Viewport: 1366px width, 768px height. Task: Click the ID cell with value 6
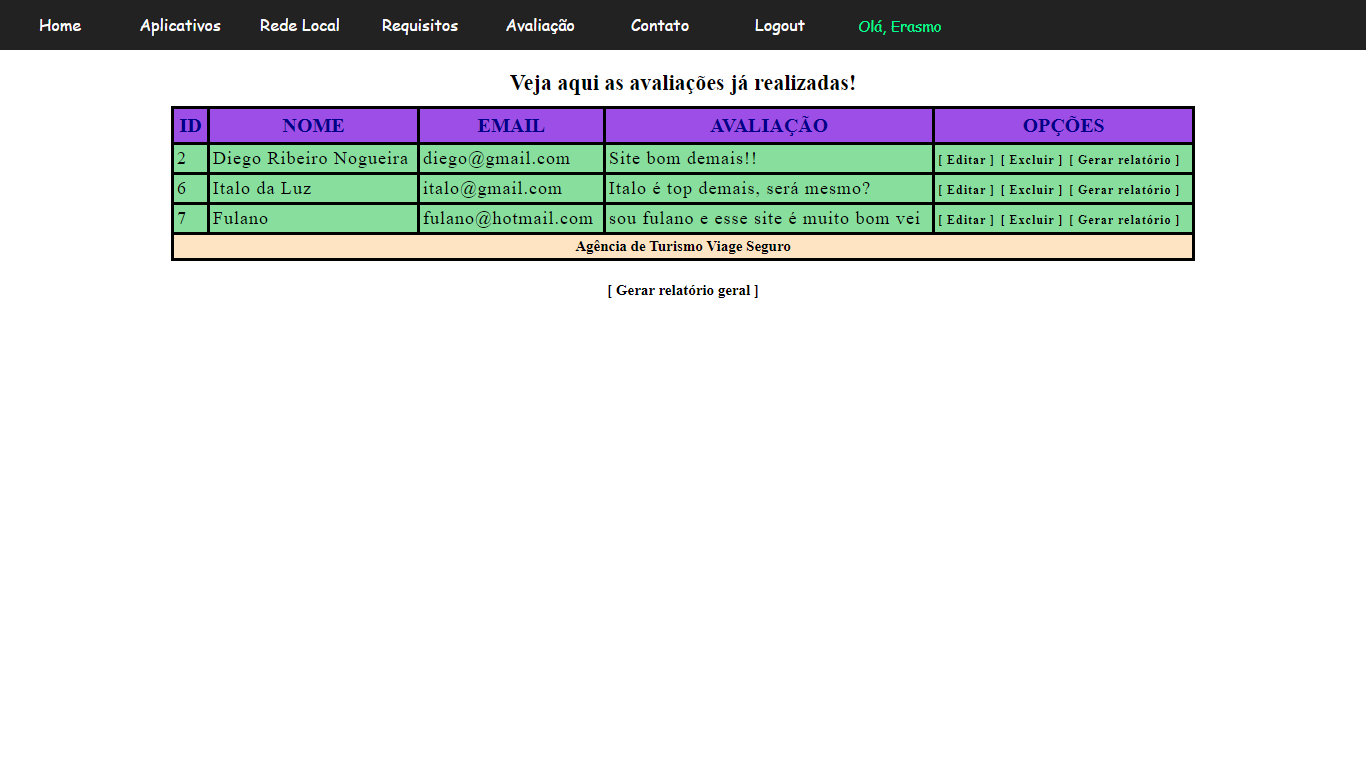190,188
